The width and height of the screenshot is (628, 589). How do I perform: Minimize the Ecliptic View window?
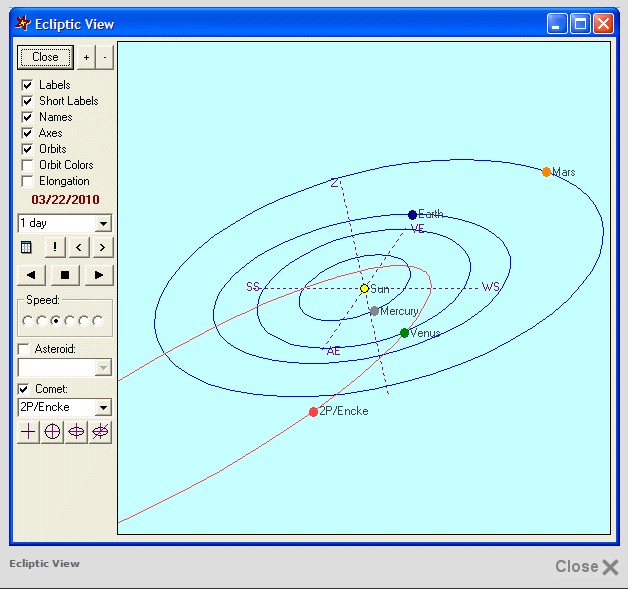click(557, 23)
